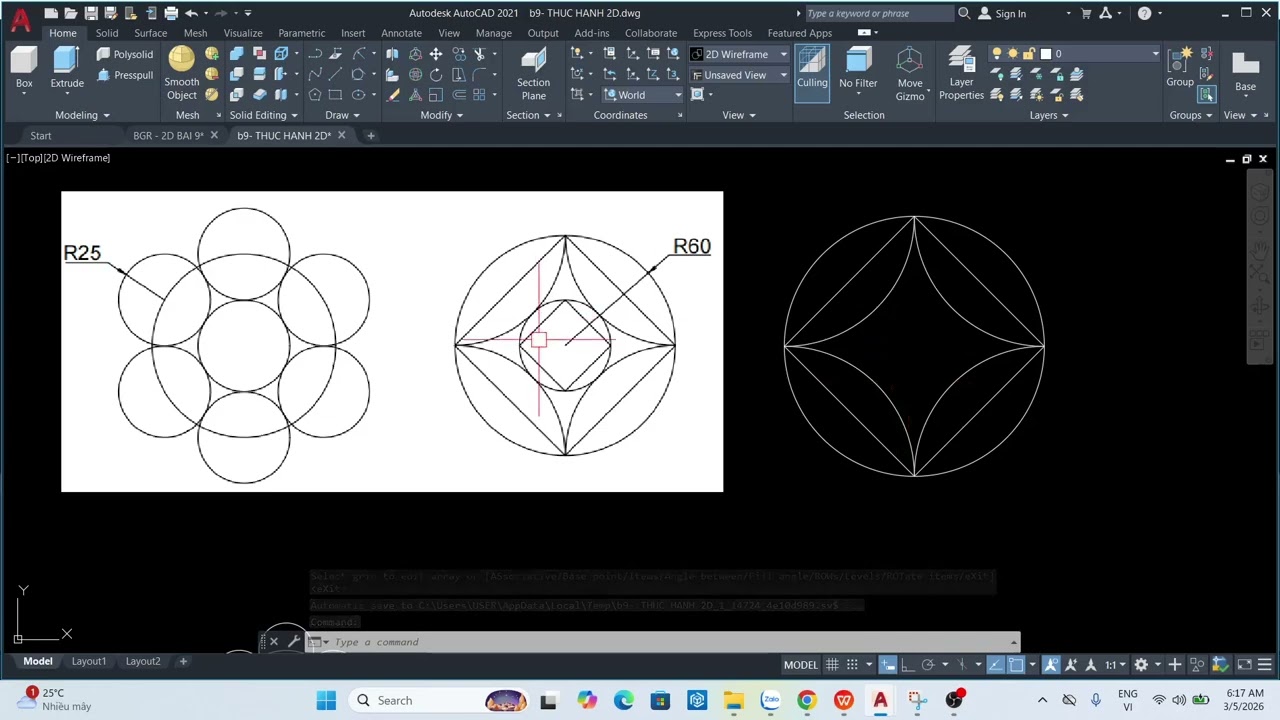Select the Move tool in Modify panel

pos(436,54)
